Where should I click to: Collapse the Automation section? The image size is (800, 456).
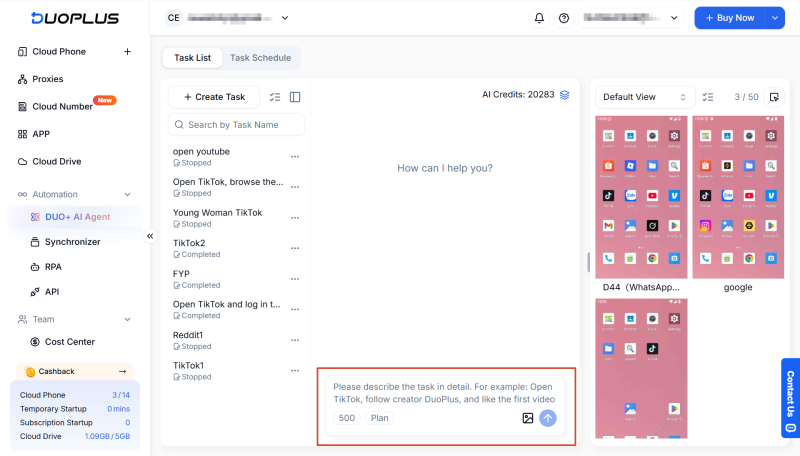[x=128, y=194]
